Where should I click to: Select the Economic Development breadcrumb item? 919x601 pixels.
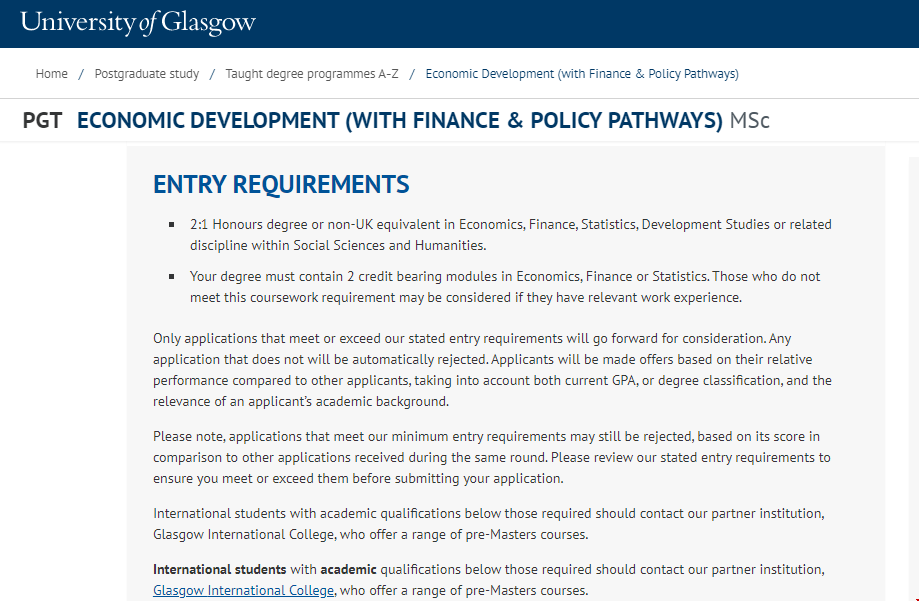point(582,74)
